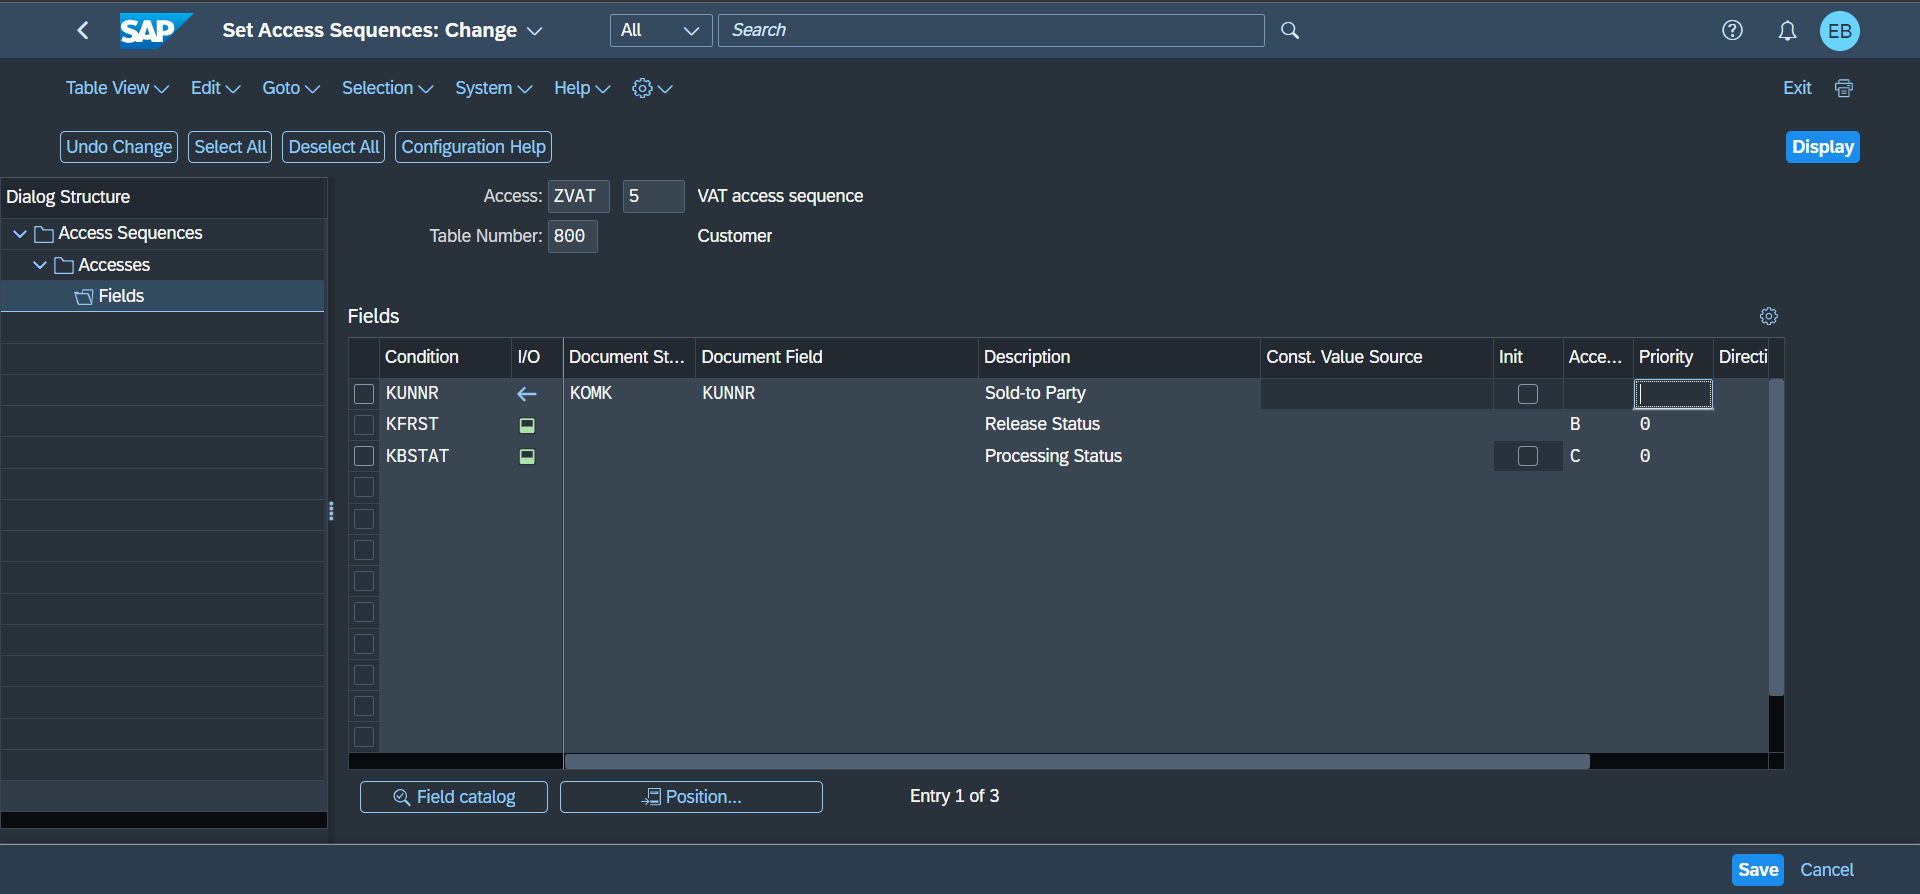1920x894 pixels.
Task: Click the Display button
Action: 1822,147
